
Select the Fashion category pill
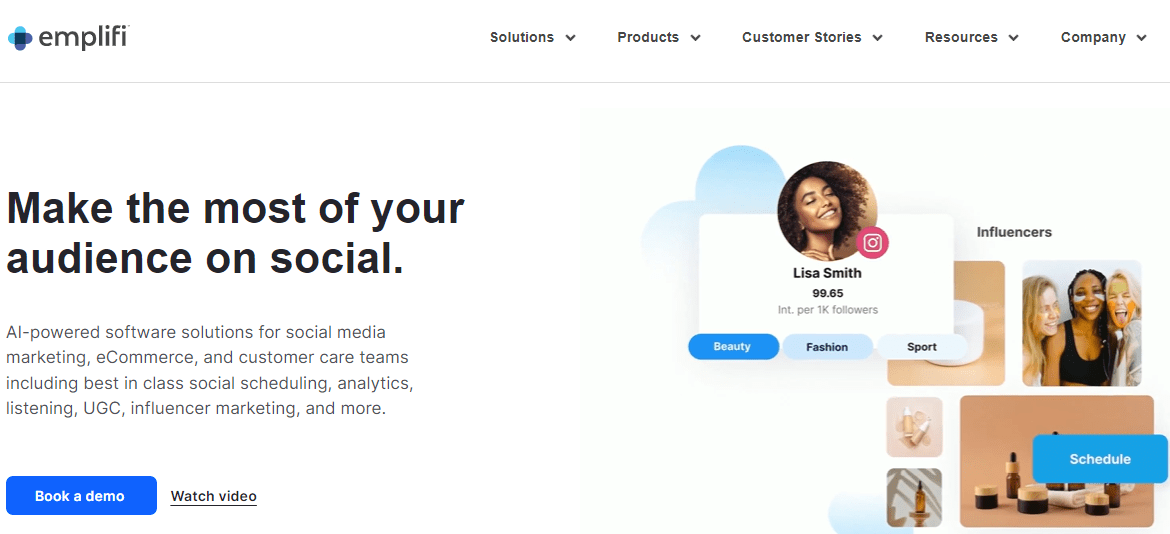827,347
